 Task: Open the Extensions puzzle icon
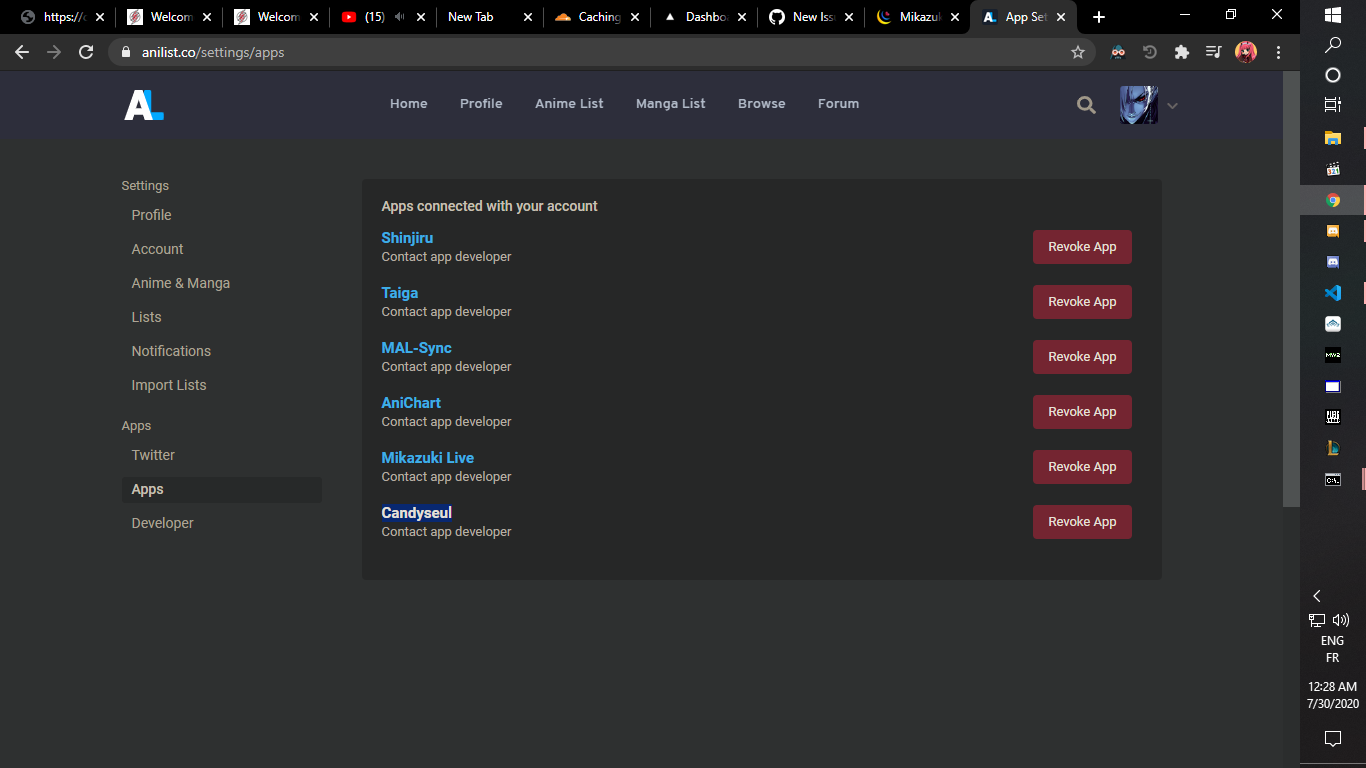(x=1182, y=52)
